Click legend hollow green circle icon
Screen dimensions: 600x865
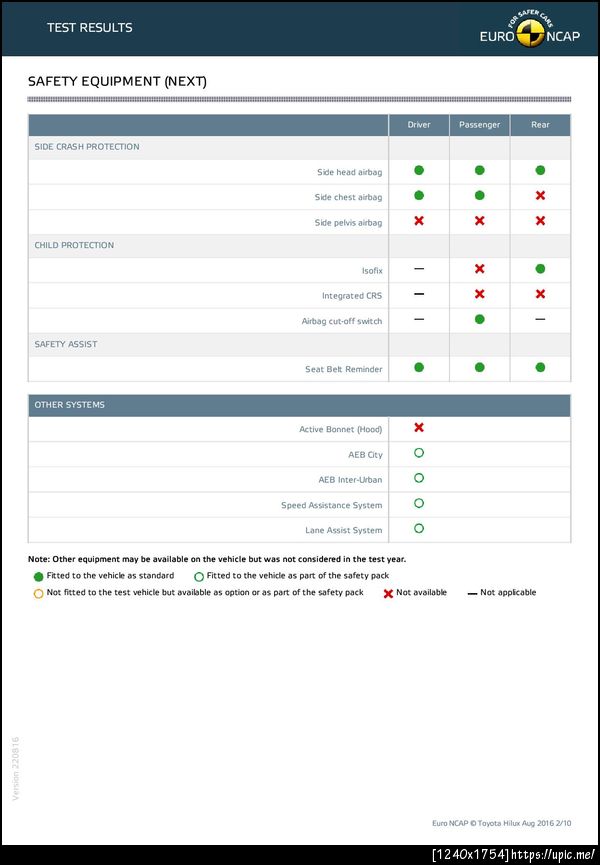(x=199, y=577)
